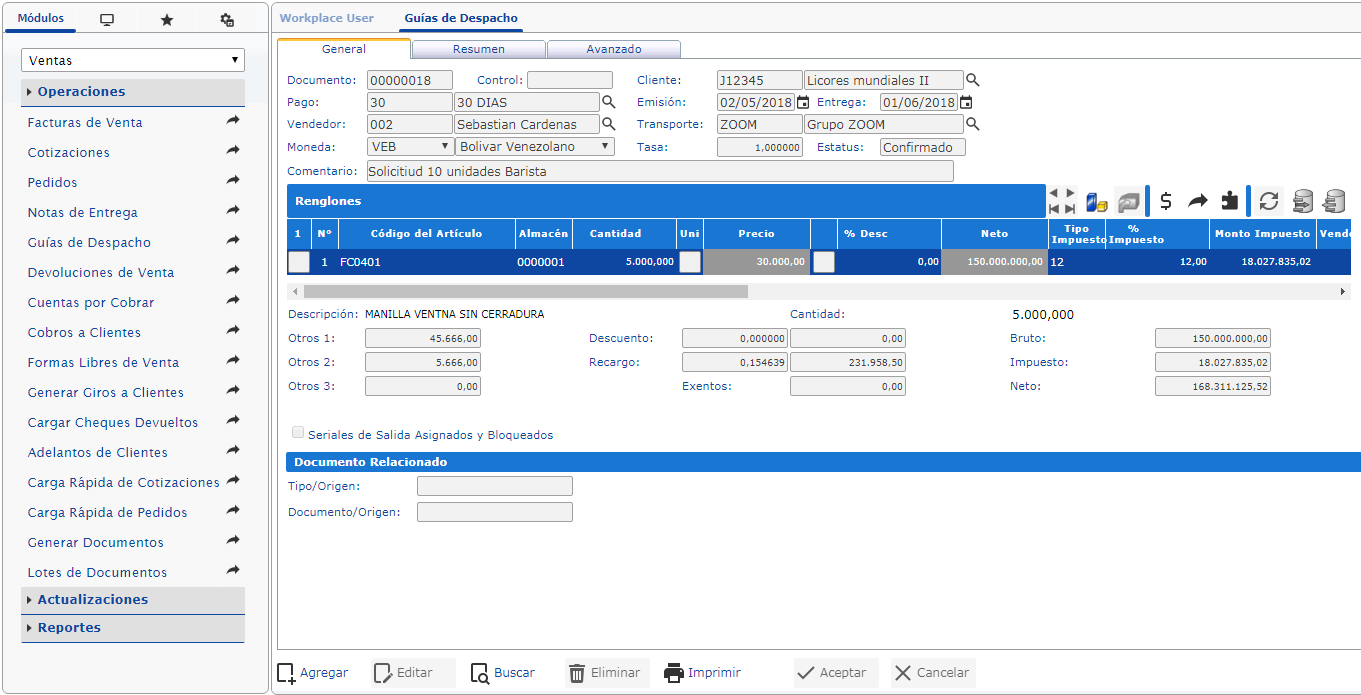Screen dimensions: 1361x695
Task: Toggle Seriales de Salida Asignados y Bloqueados
Action: click(298, 433)
